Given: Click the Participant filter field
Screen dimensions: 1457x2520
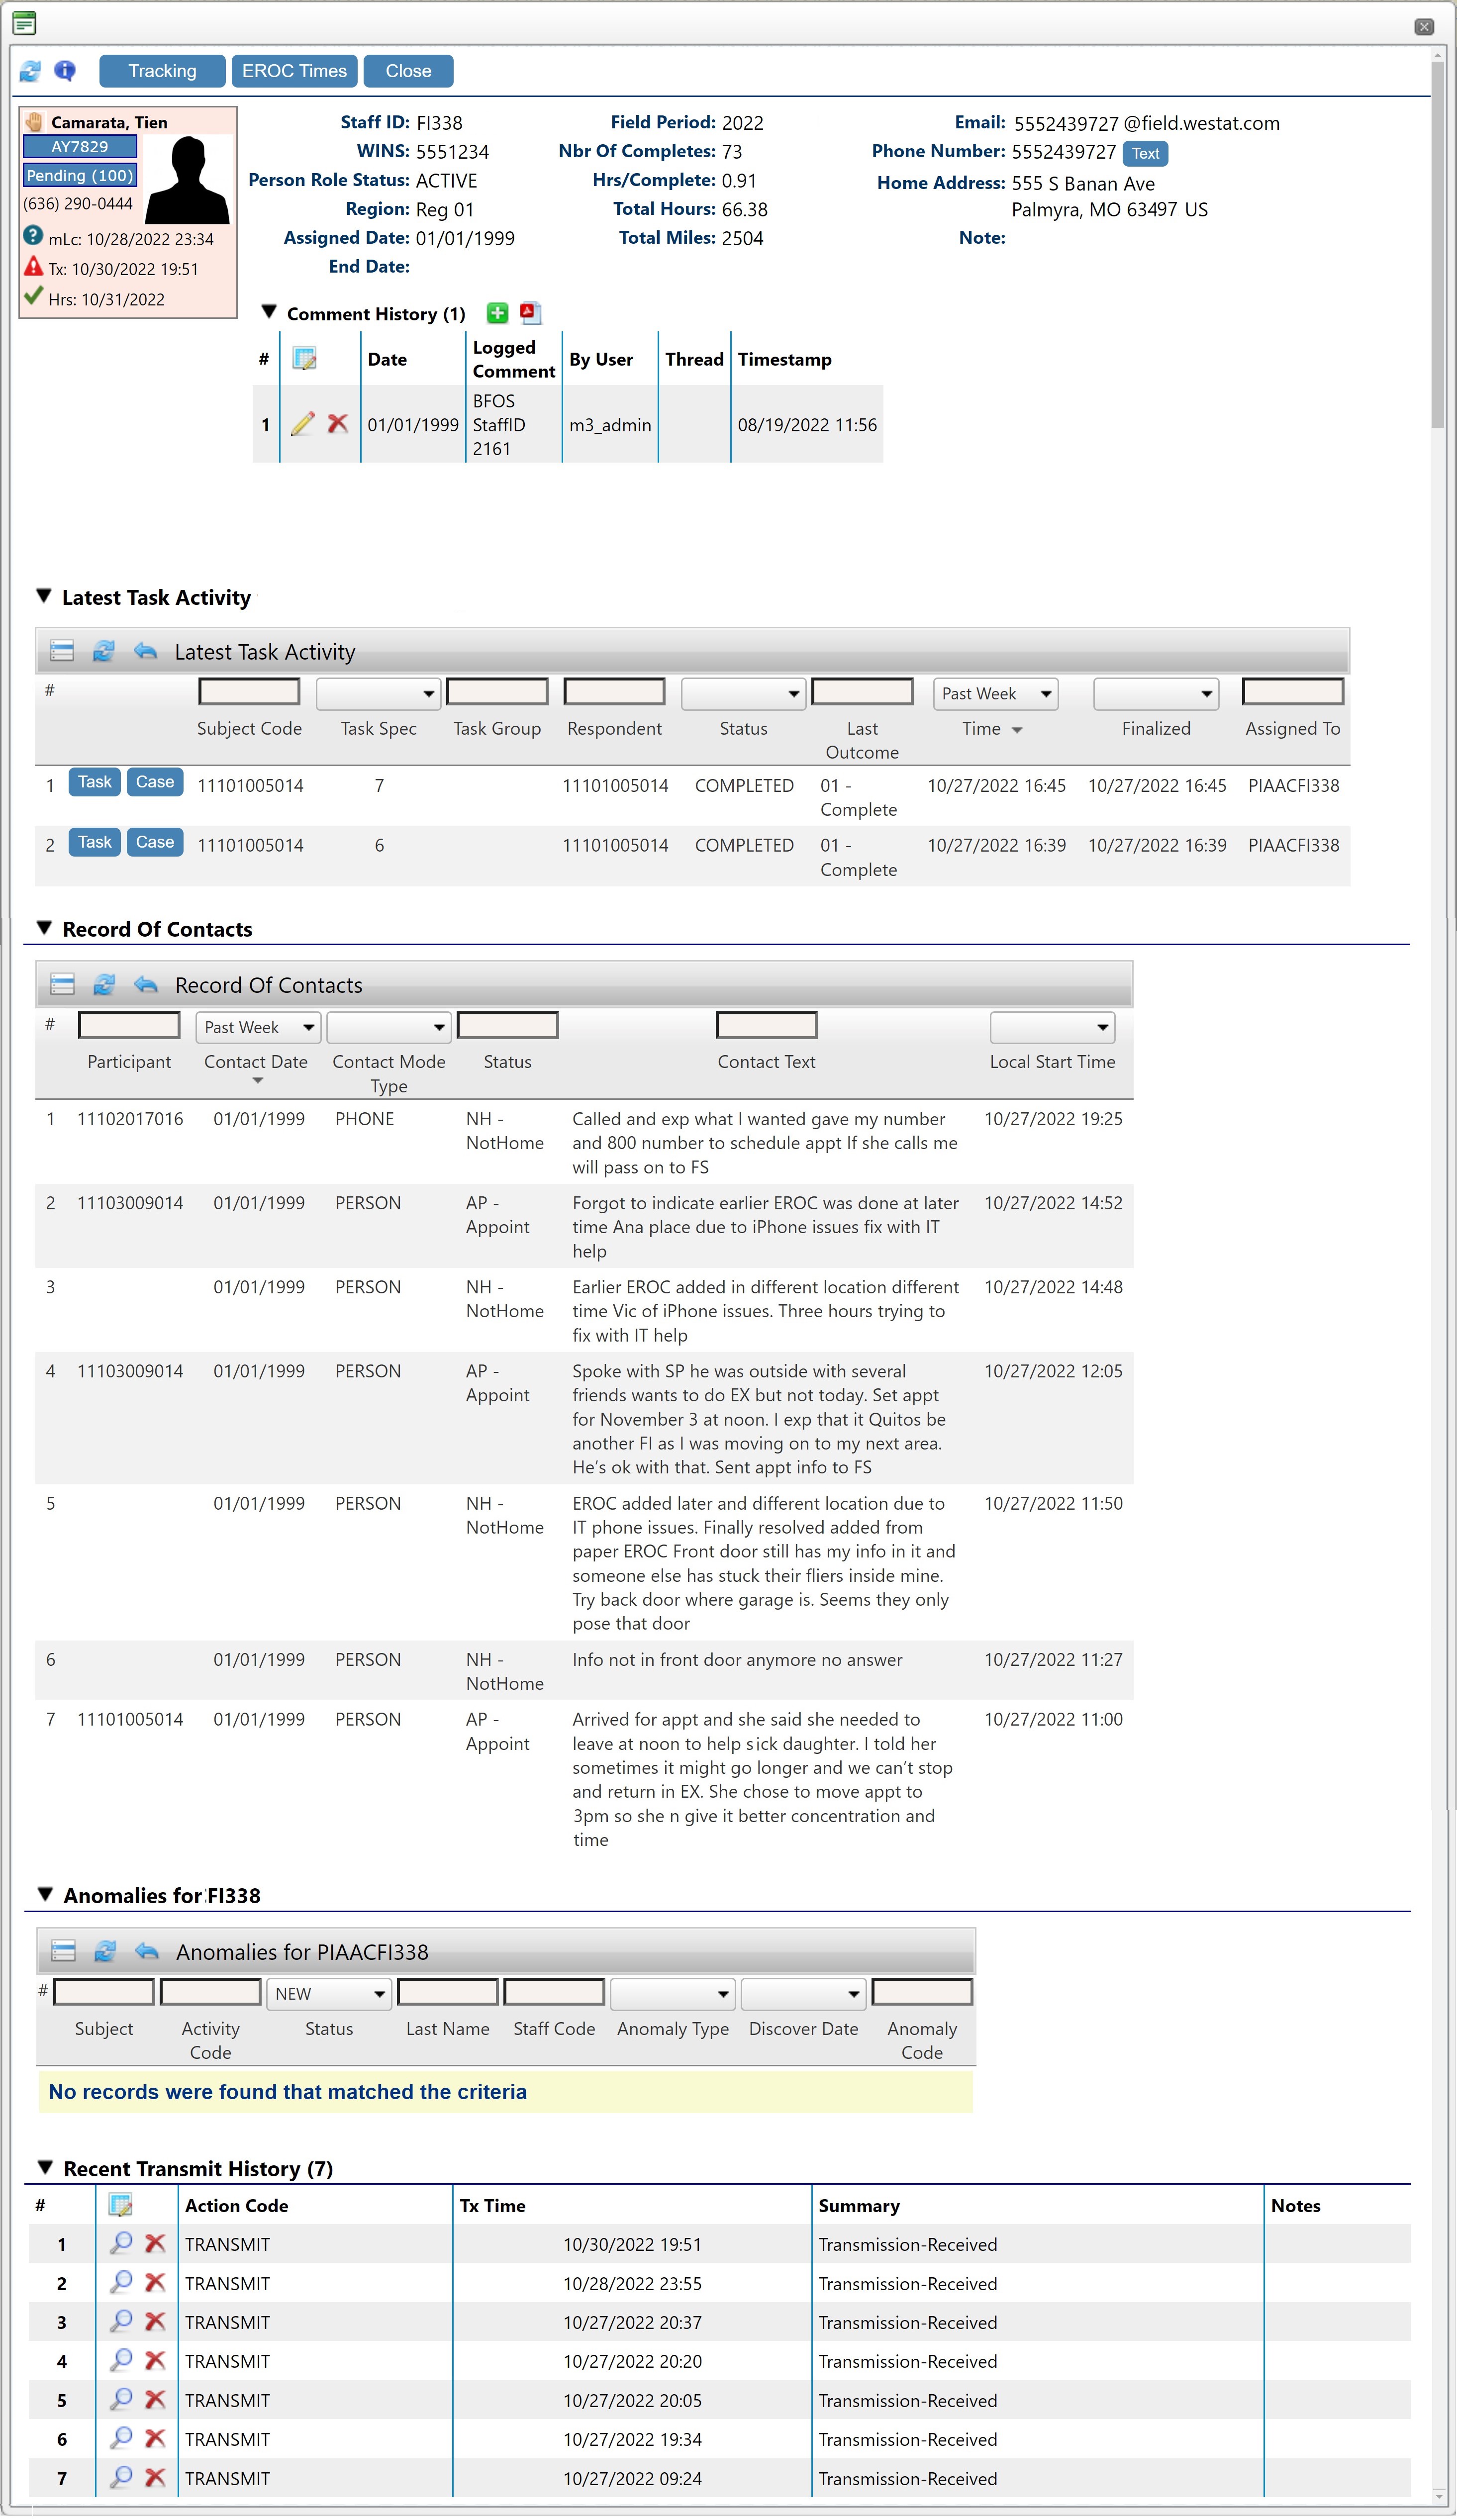Looking at the screenshot, I should (x=129, y=1025).
